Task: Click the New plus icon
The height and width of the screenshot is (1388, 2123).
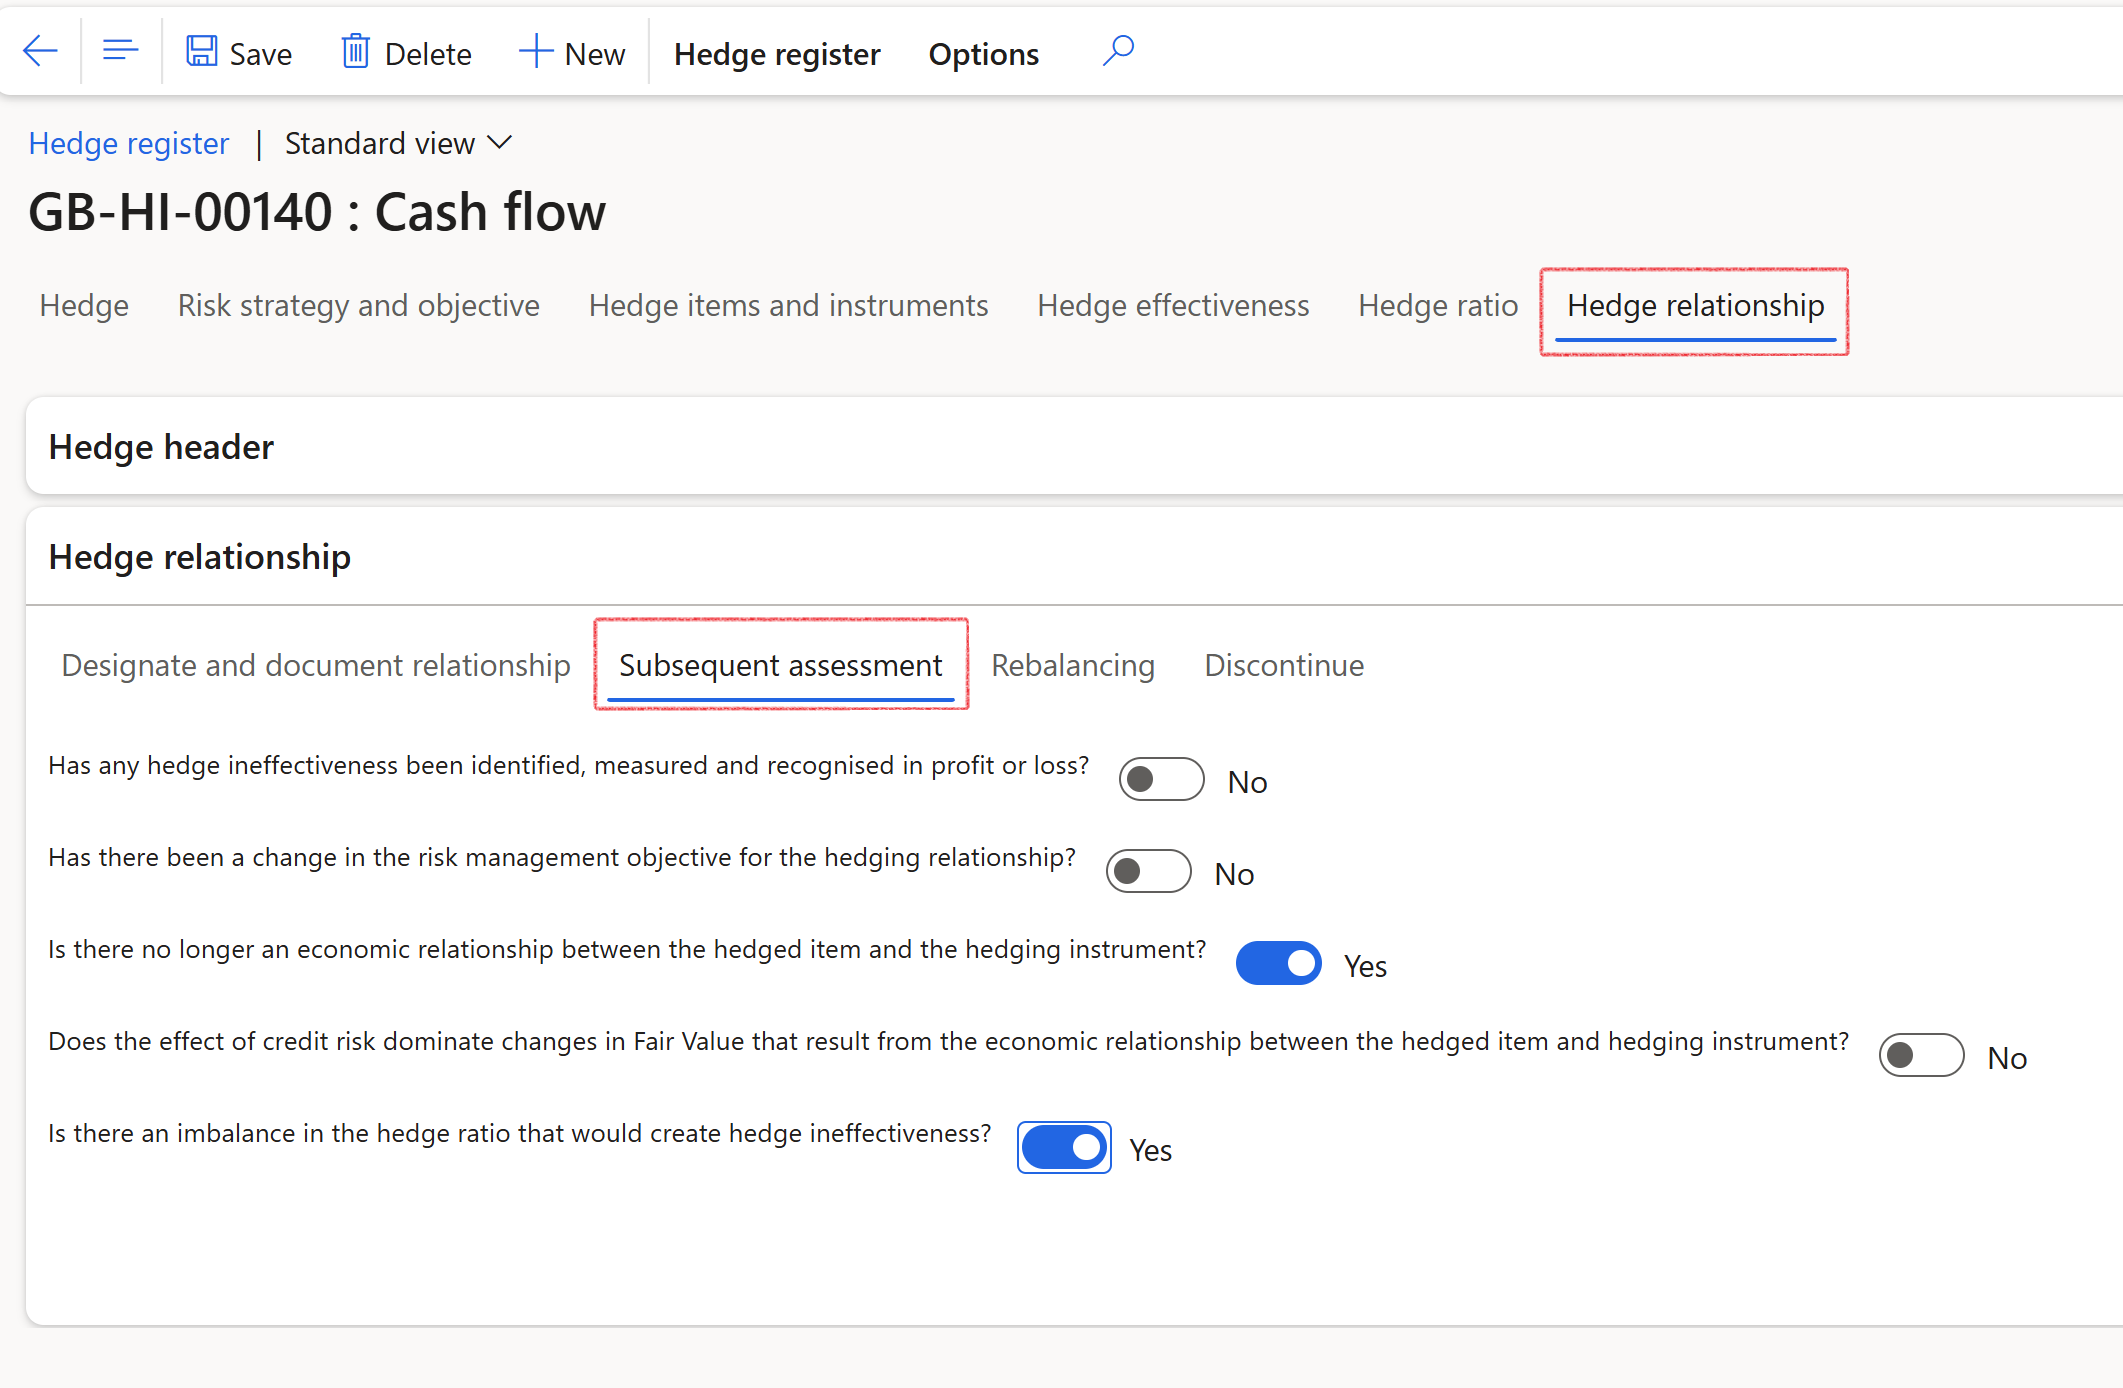Action: (536, 52)
